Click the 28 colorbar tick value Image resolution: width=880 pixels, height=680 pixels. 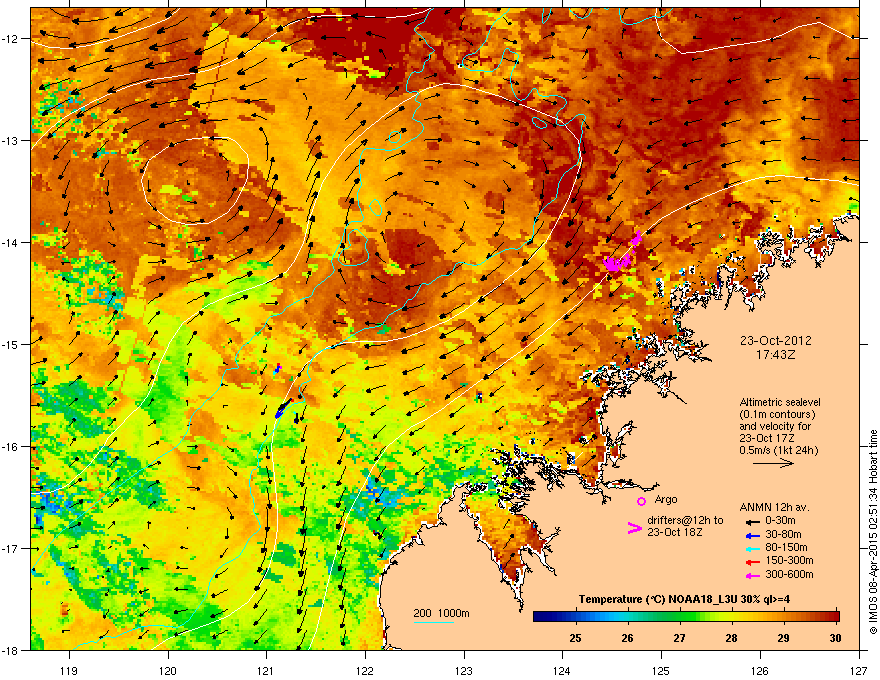coord(731,638)
